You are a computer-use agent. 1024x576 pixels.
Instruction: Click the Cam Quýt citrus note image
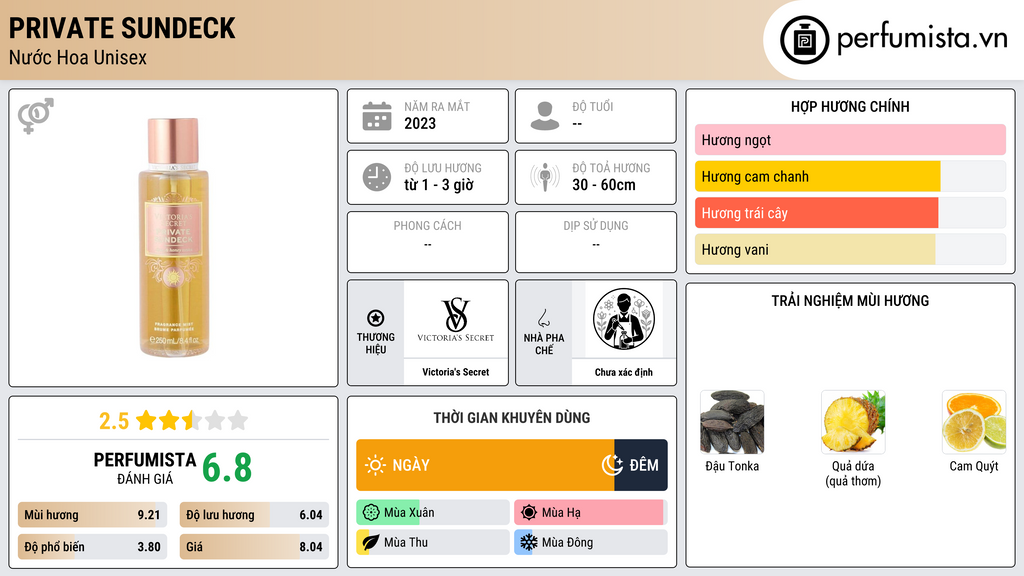[x=974, y=422]
